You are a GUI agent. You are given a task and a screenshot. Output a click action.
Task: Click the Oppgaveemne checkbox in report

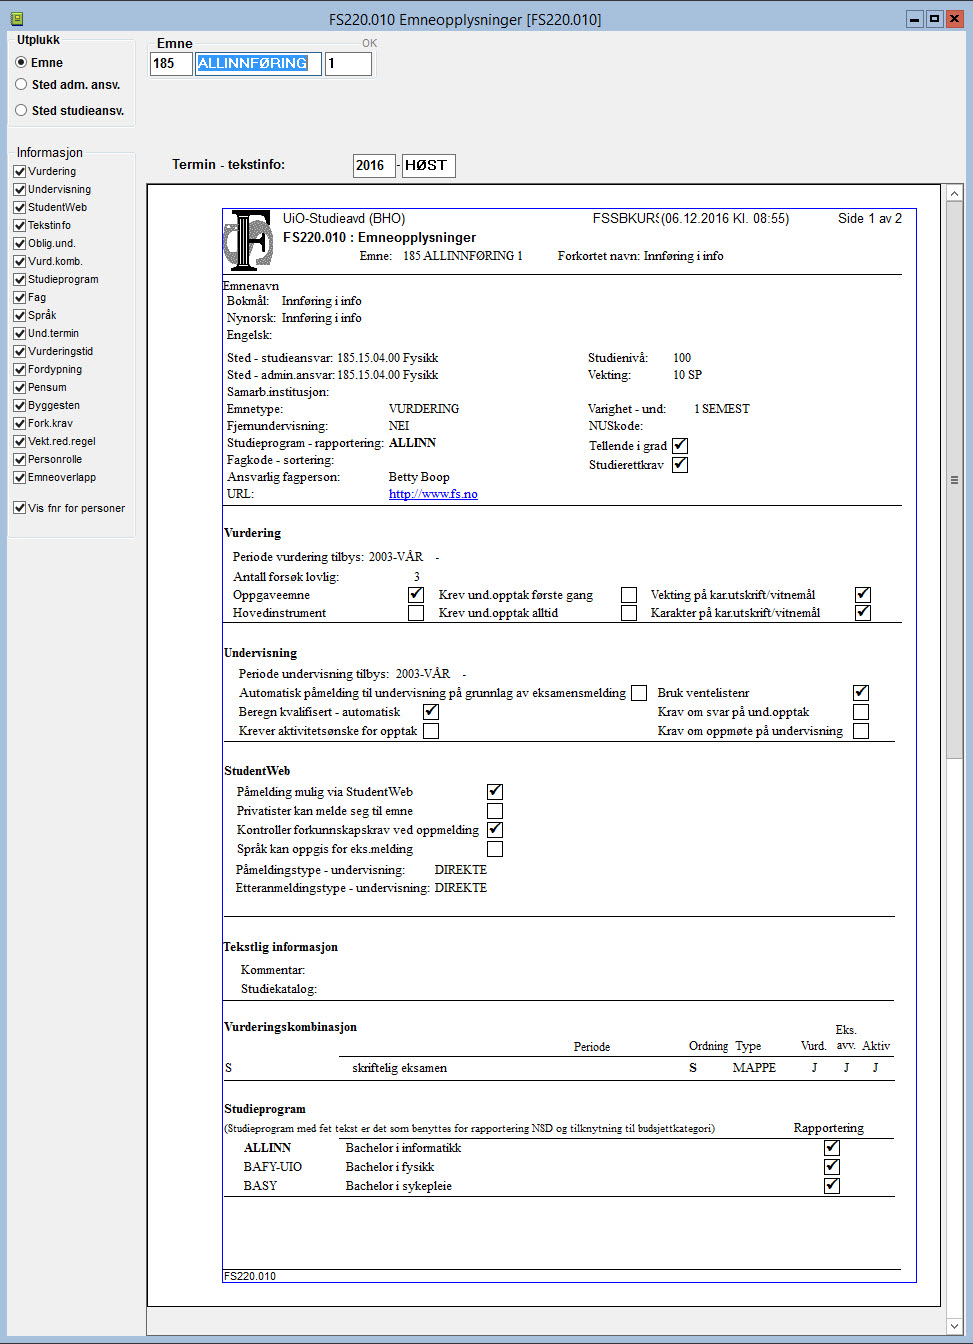click(416, 594)
